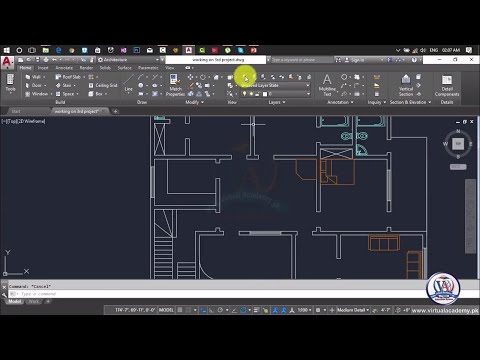Select the Move tool in Modify panel
The height and width of the screenshot is (360, 480).
tap(190, 77)
